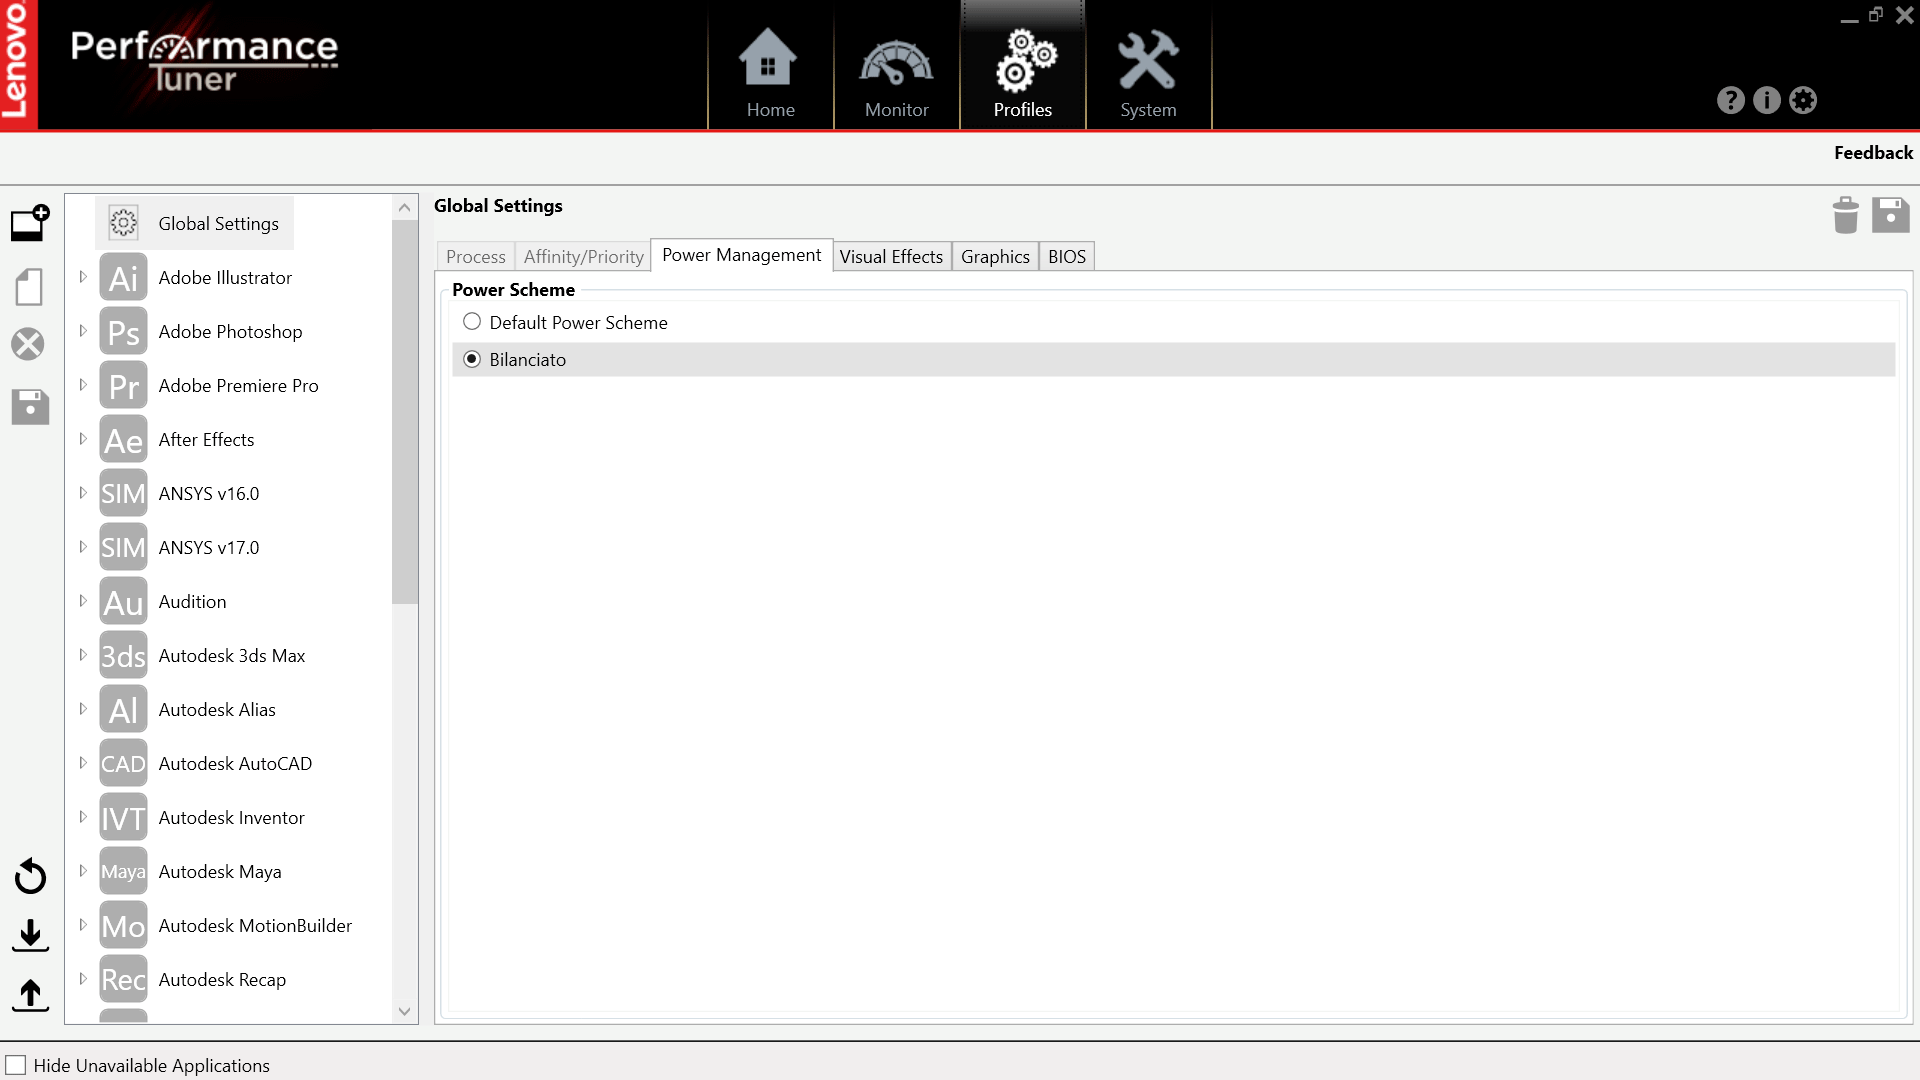Click the Autodesk AutoCAD CAD icon
The image size is (1920, 1080).
tap(123, 764)
